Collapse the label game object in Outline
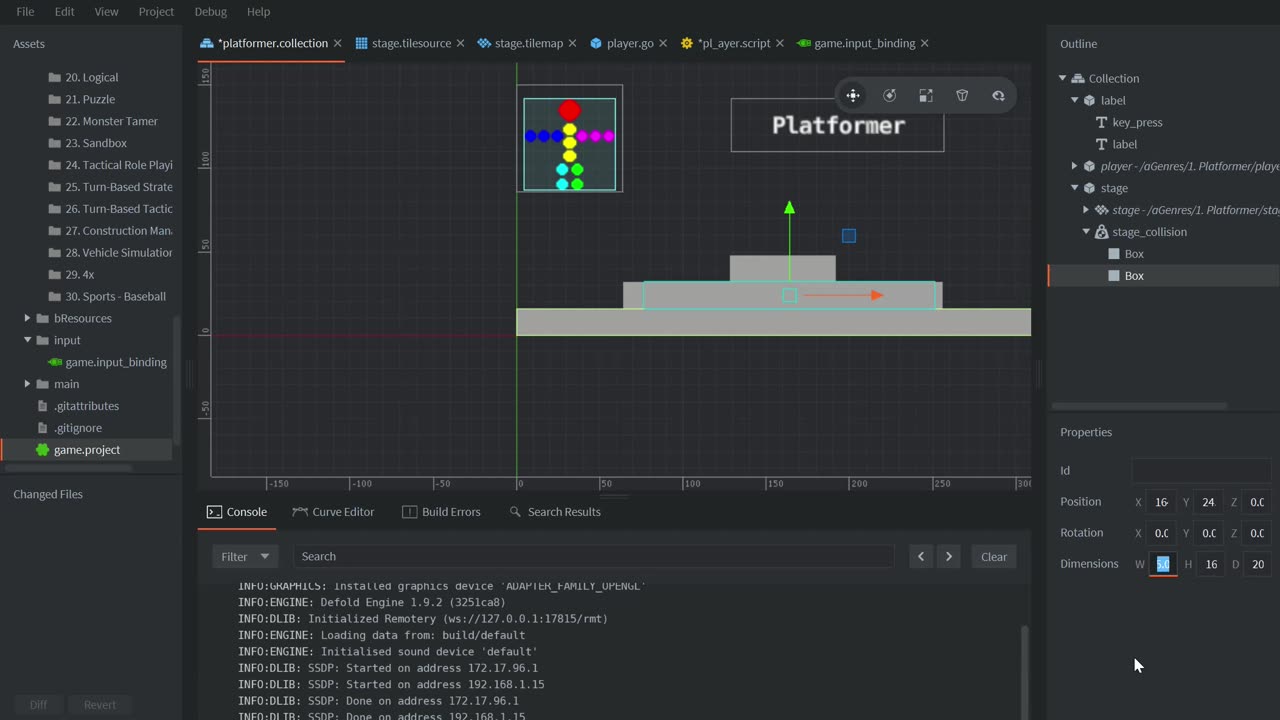The image size is (1280, 720). (1075, 100)
